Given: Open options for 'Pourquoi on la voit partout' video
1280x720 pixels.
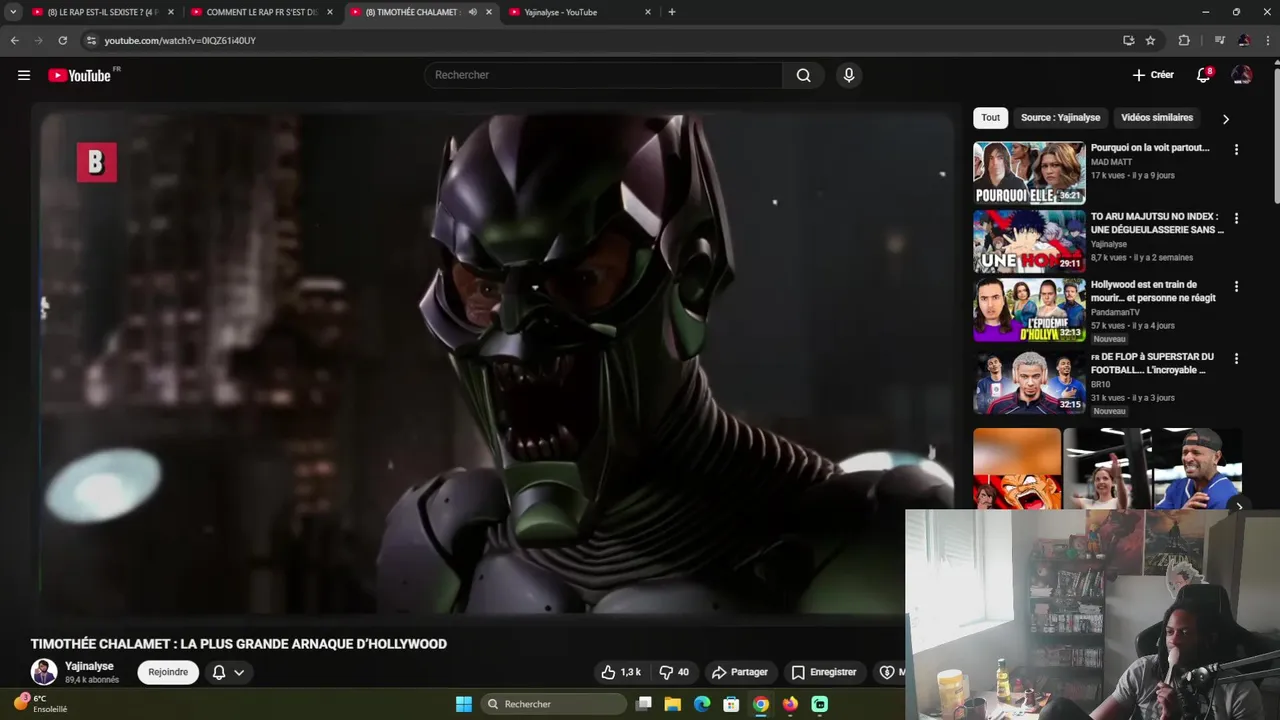Looking at the screenshot, I should tap(1236, 149).
